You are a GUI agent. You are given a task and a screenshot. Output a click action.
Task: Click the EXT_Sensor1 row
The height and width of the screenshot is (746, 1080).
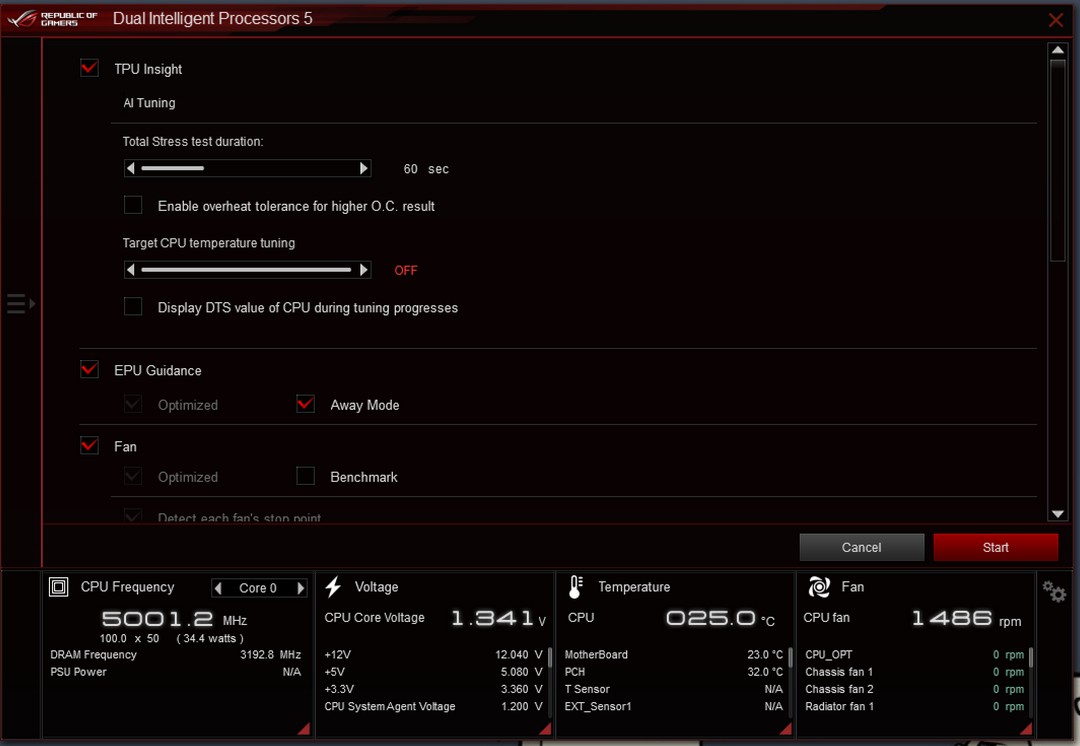click(674, 706)
